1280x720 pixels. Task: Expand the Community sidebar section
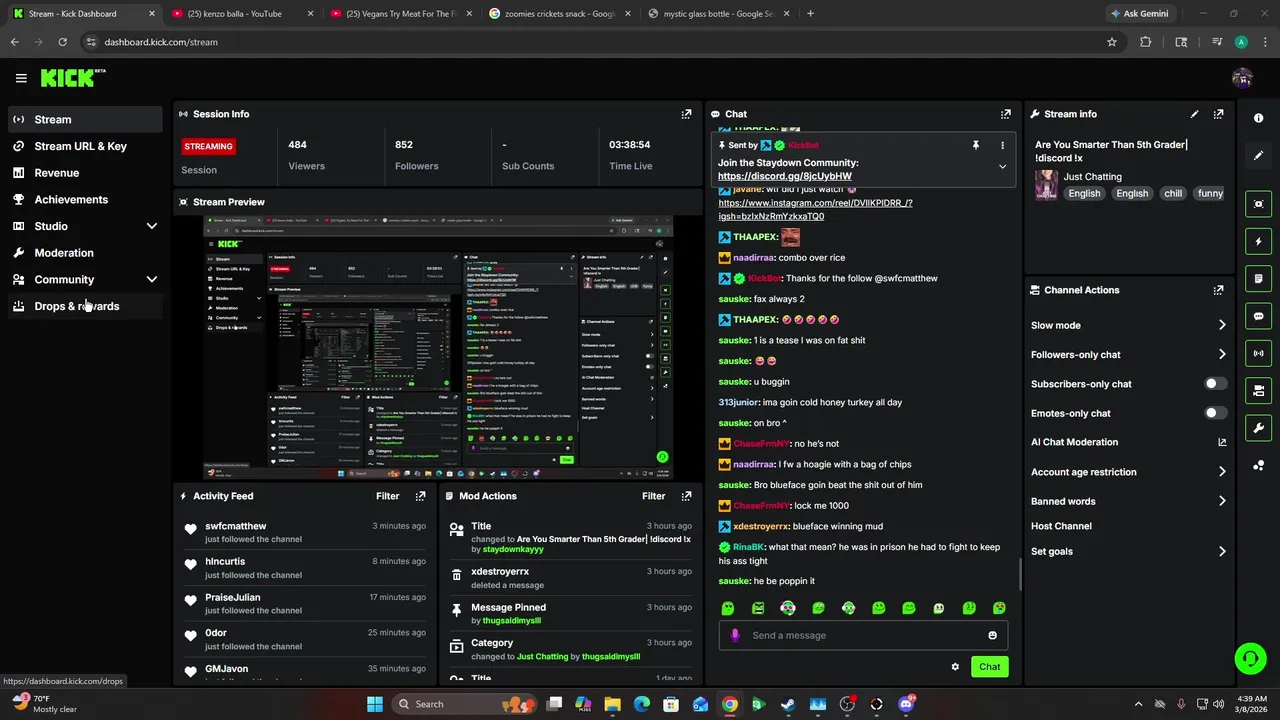(152, 280)
